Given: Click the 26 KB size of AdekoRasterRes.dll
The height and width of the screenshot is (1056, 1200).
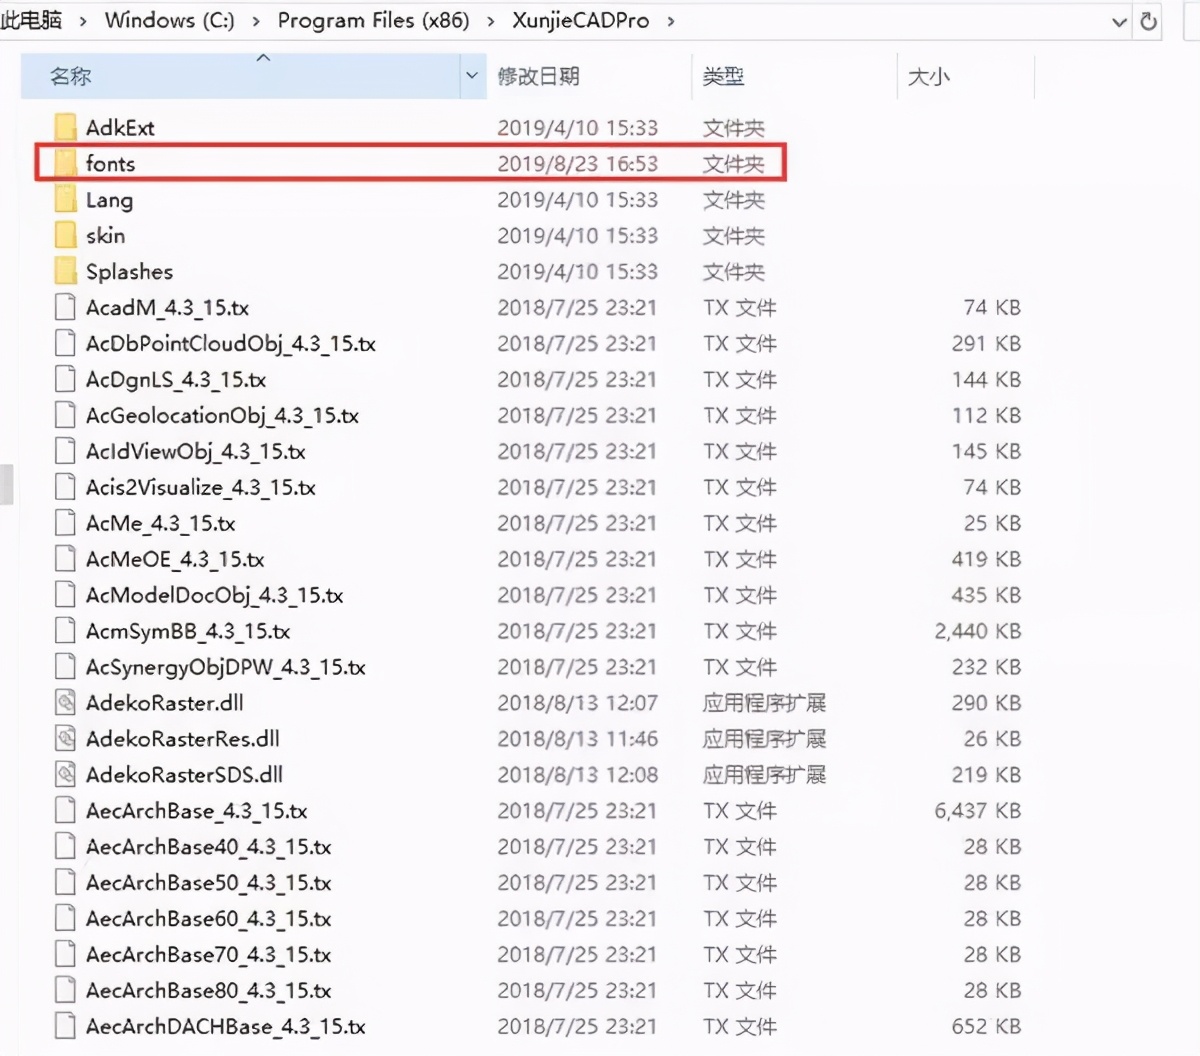Looking at the screenshot, I should click(992, 739).
